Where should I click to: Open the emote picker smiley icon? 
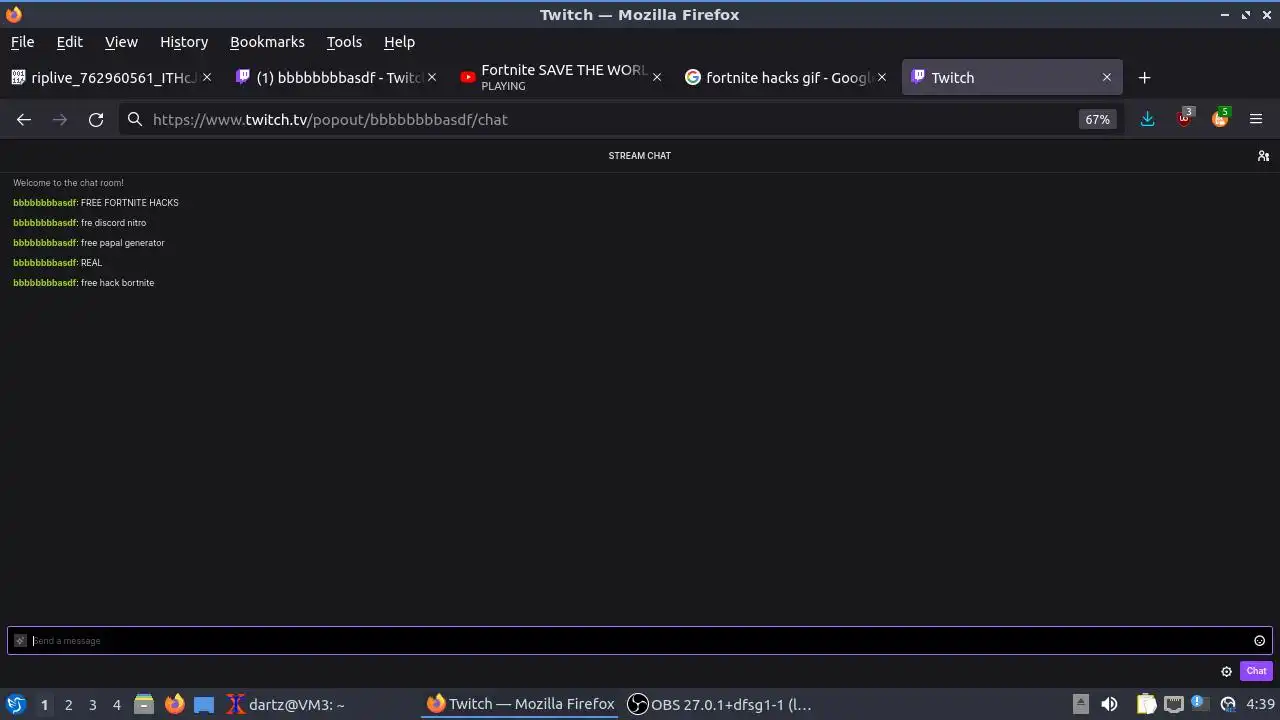(1259, 641)
